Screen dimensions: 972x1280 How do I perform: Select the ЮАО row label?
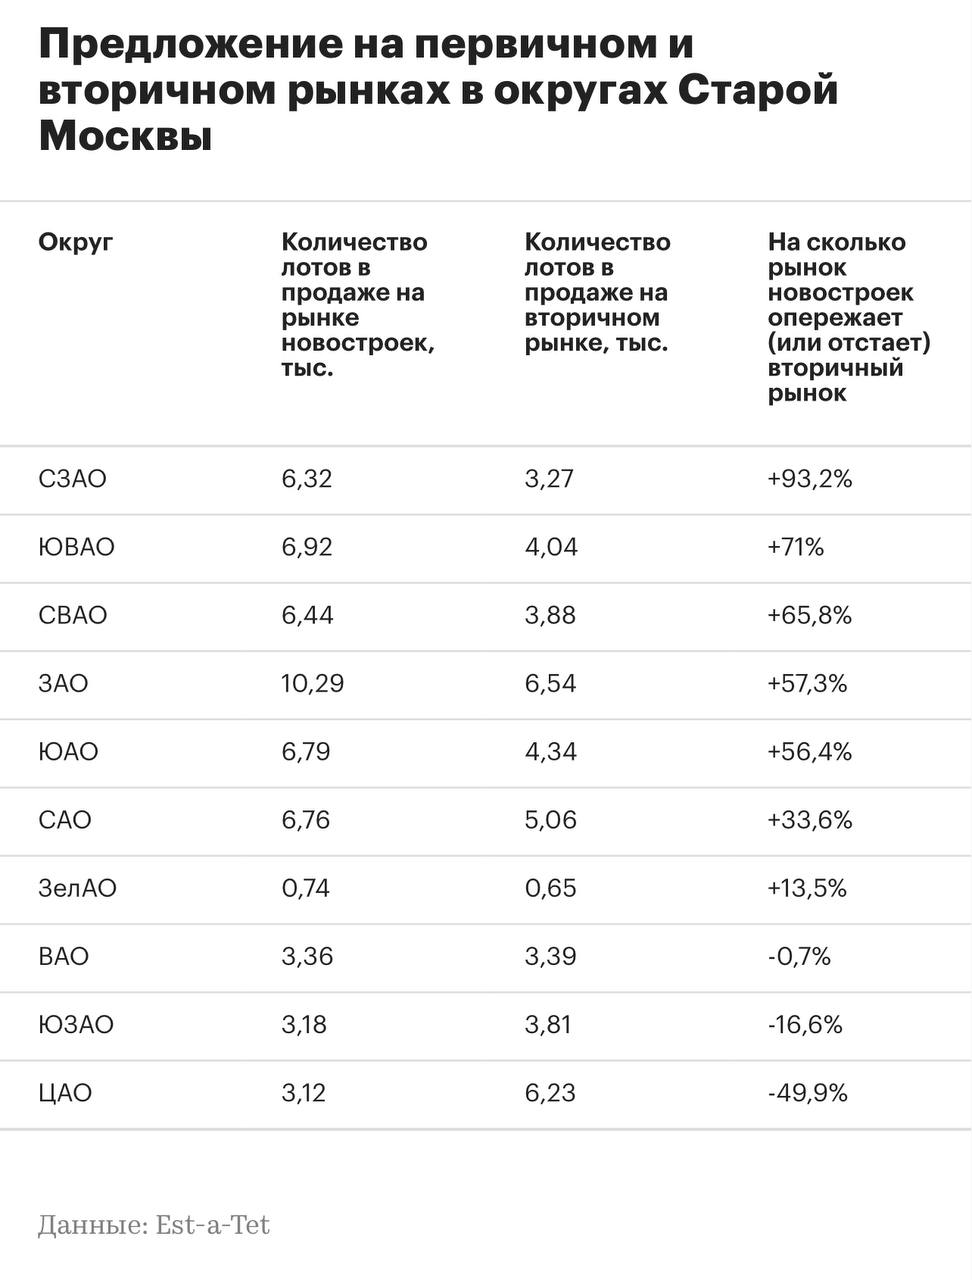pos(68,751)
